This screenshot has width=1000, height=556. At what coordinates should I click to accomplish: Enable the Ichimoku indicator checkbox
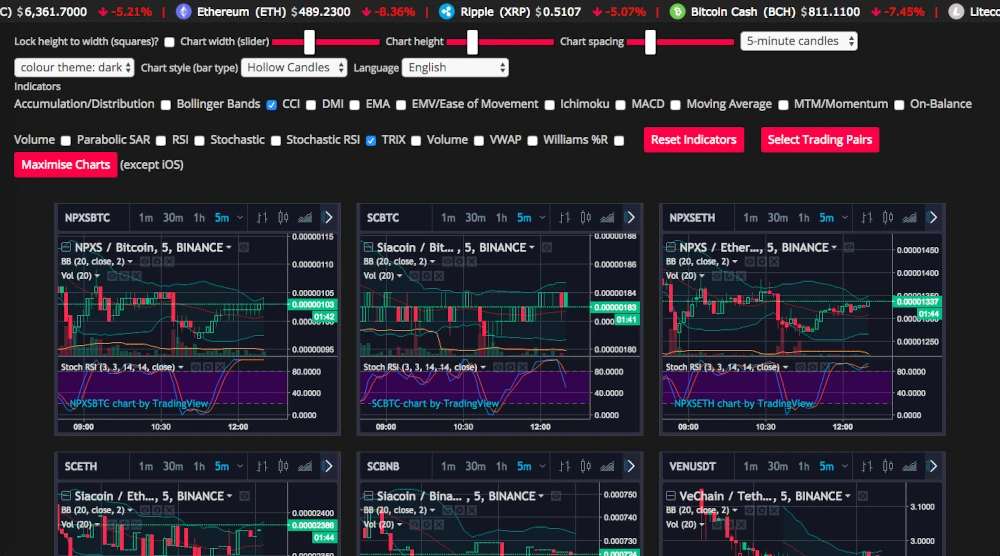[x=621, y=105]
